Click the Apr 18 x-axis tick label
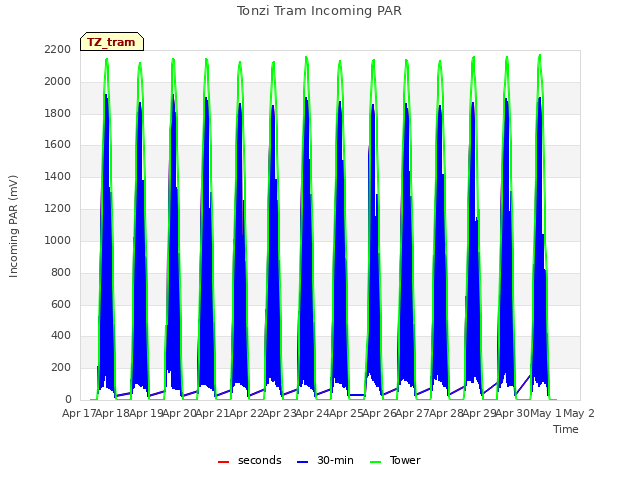The width and height of the screenshot is (640, 480). pos(111,413)
